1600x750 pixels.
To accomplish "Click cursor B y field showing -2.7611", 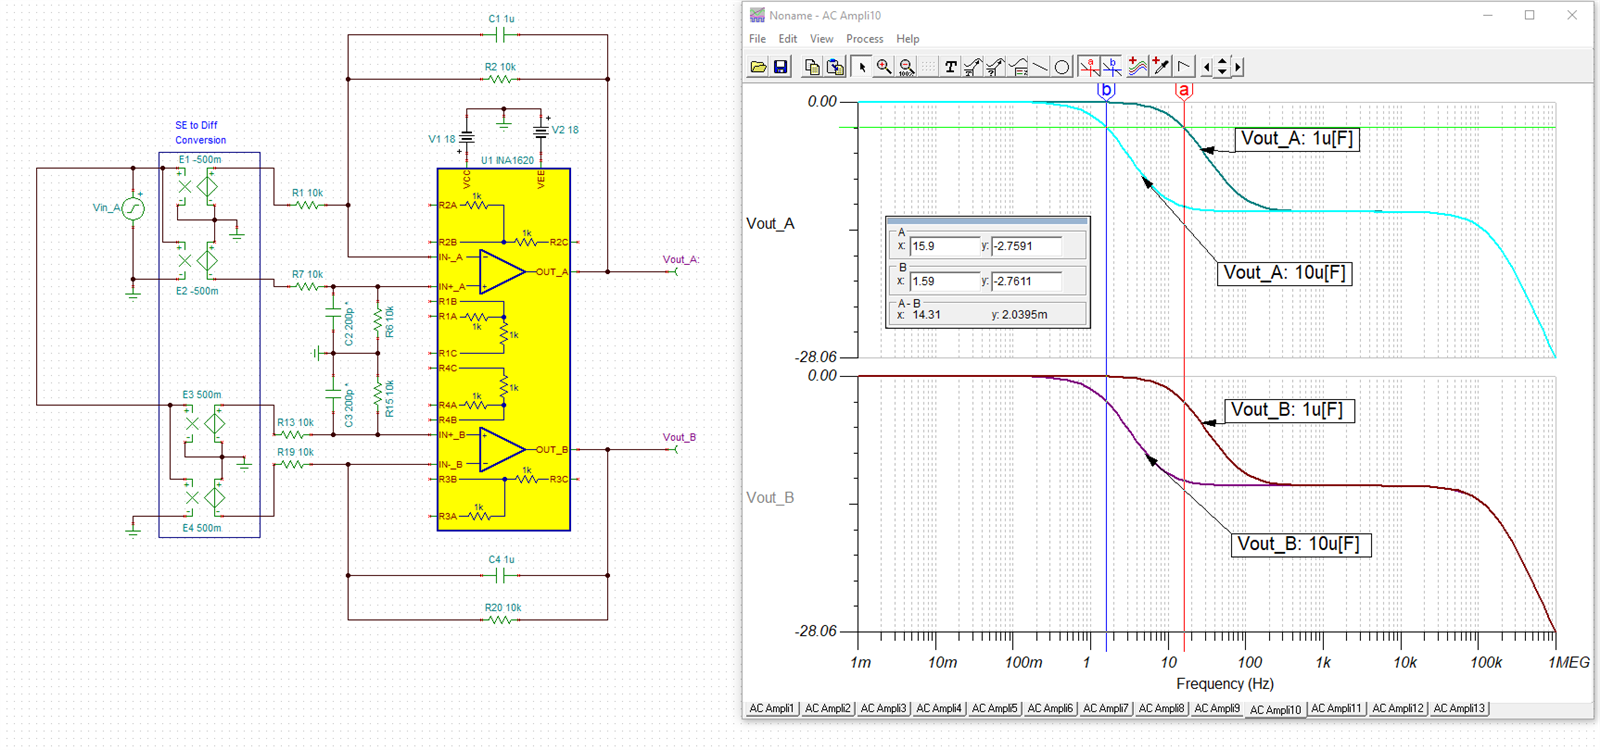I will [x=1026, y=281].
